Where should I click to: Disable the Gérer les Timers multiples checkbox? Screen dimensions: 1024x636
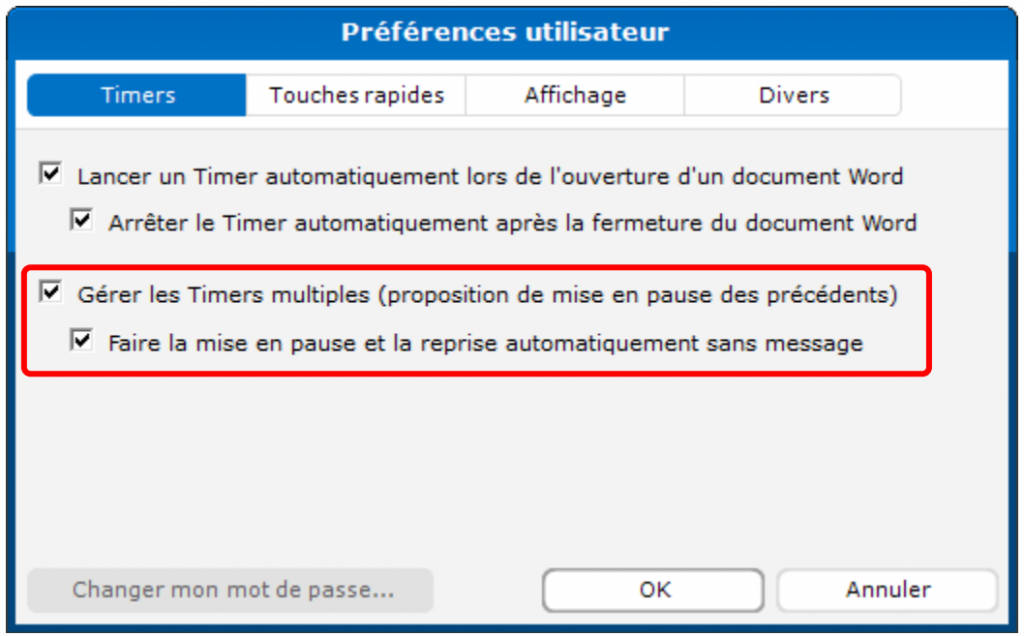point(50,293)
